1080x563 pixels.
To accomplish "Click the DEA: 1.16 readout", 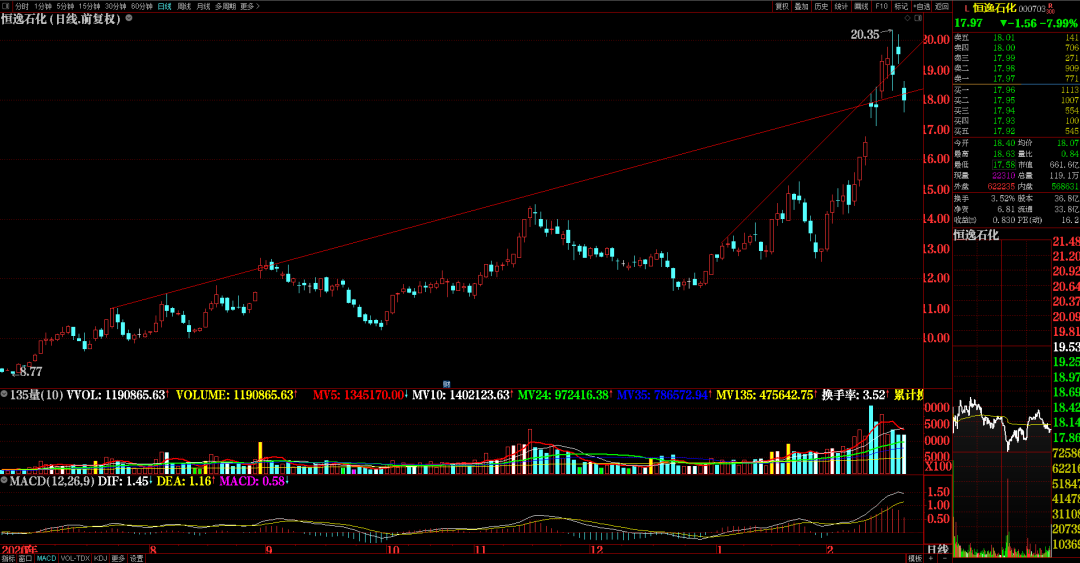I will click(183, 481).
